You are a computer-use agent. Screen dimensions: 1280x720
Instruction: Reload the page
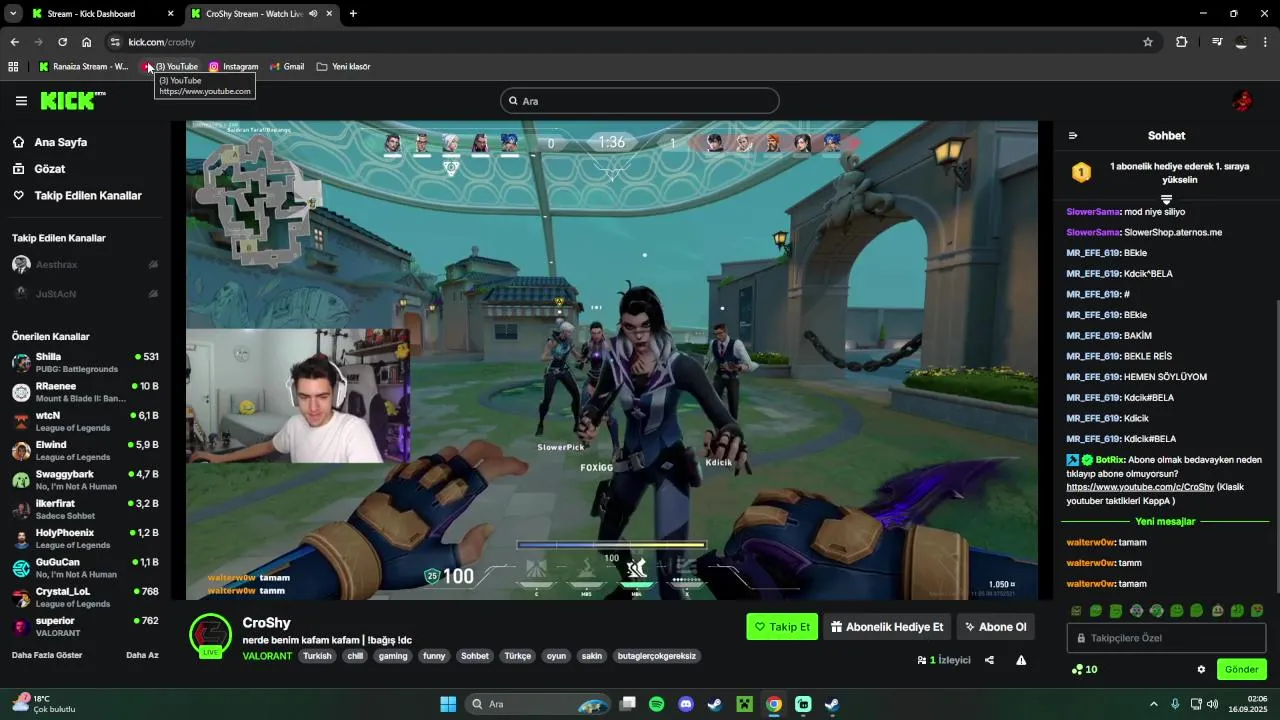tap(62, 42)
